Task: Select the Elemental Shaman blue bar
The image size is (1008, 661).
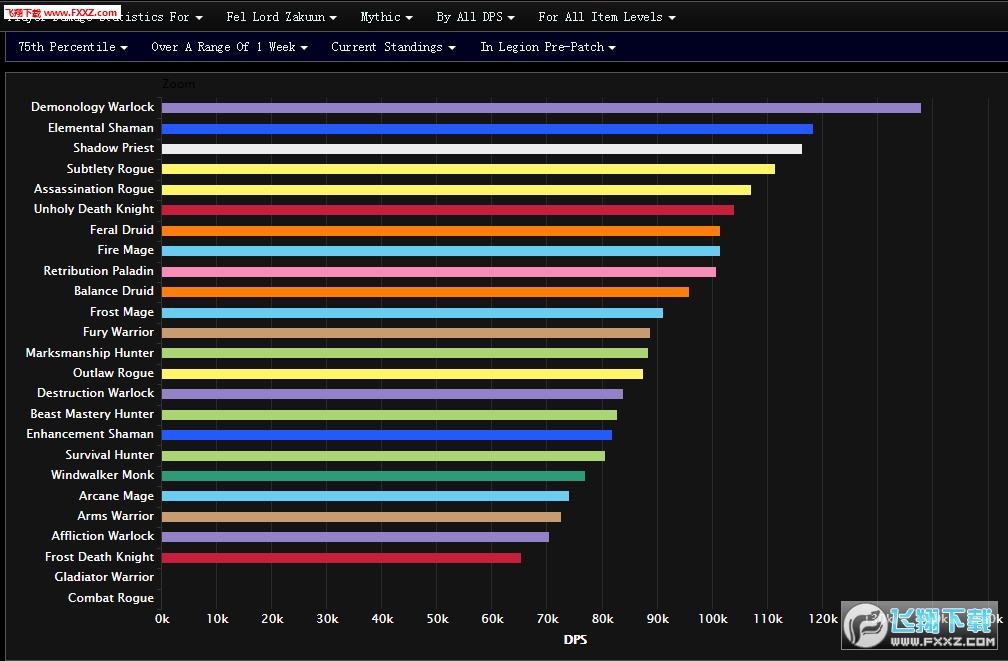Action: 487,129
